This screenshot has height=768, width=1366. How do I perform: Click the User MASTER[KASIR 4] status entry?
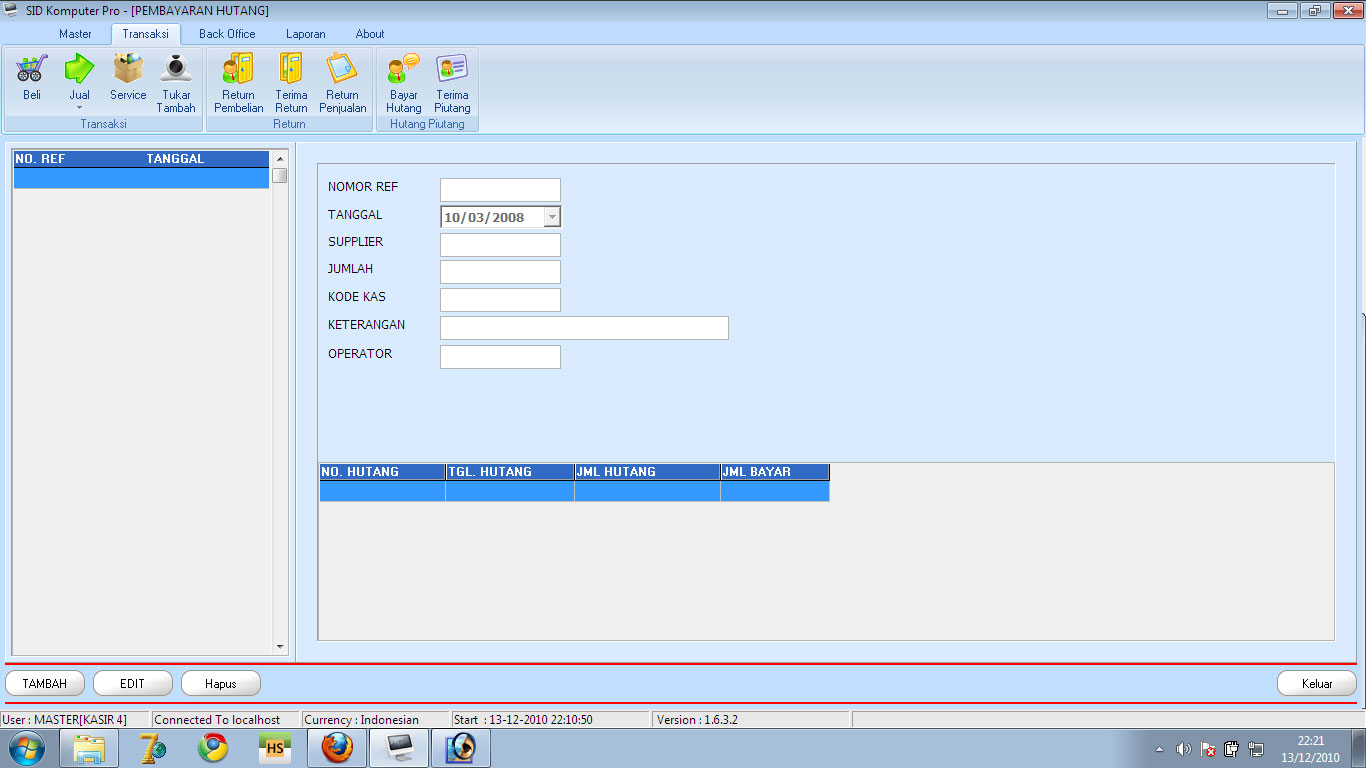click(75, 719)
